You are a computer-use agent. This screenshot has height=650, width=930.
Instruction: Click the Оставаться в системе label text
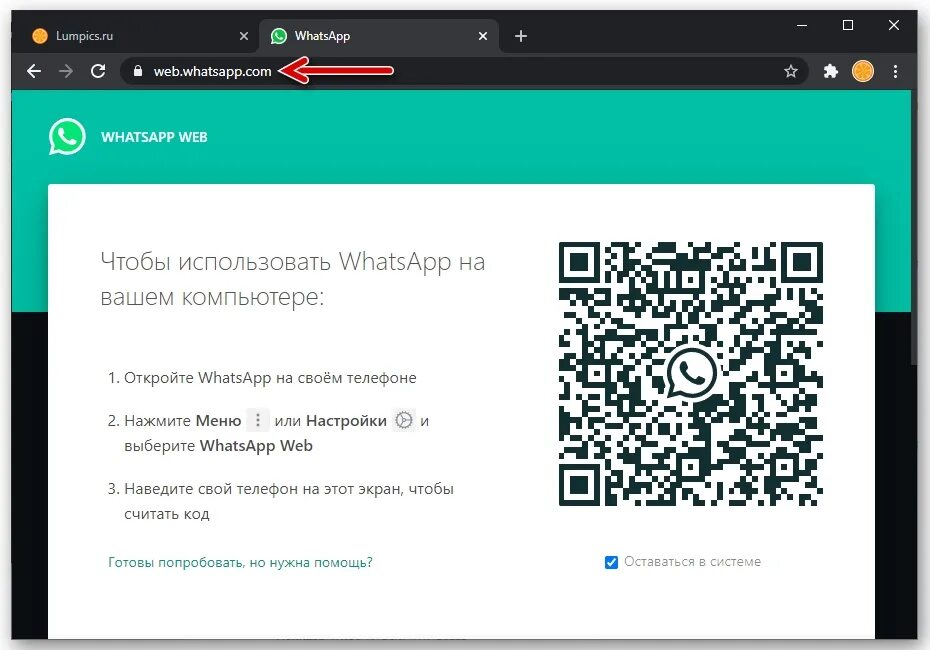coord(692,562)
